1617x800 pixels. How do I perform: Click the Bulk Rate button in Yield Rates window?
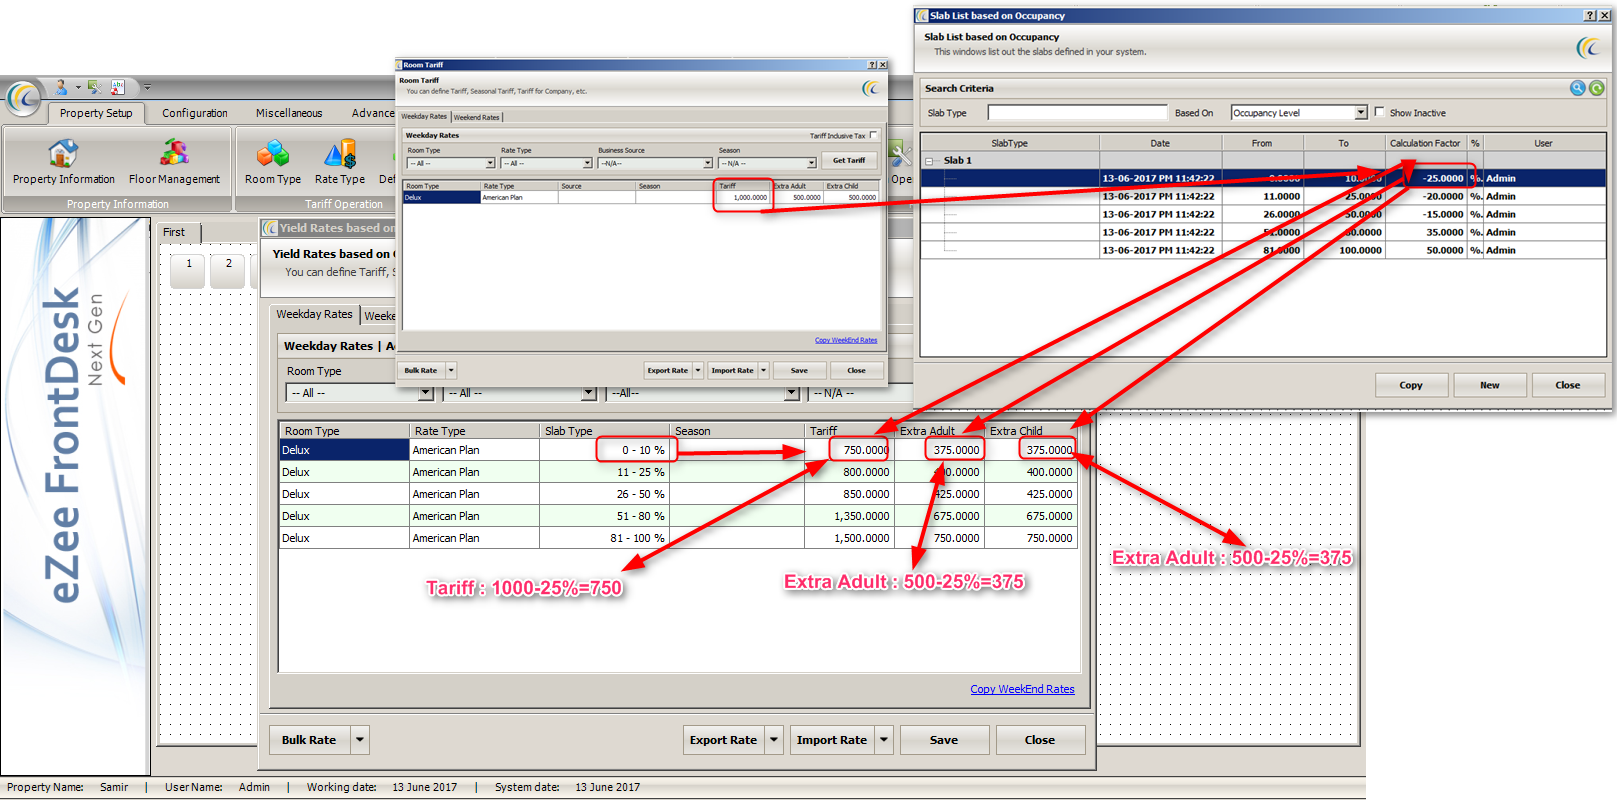tap(309, 740)
